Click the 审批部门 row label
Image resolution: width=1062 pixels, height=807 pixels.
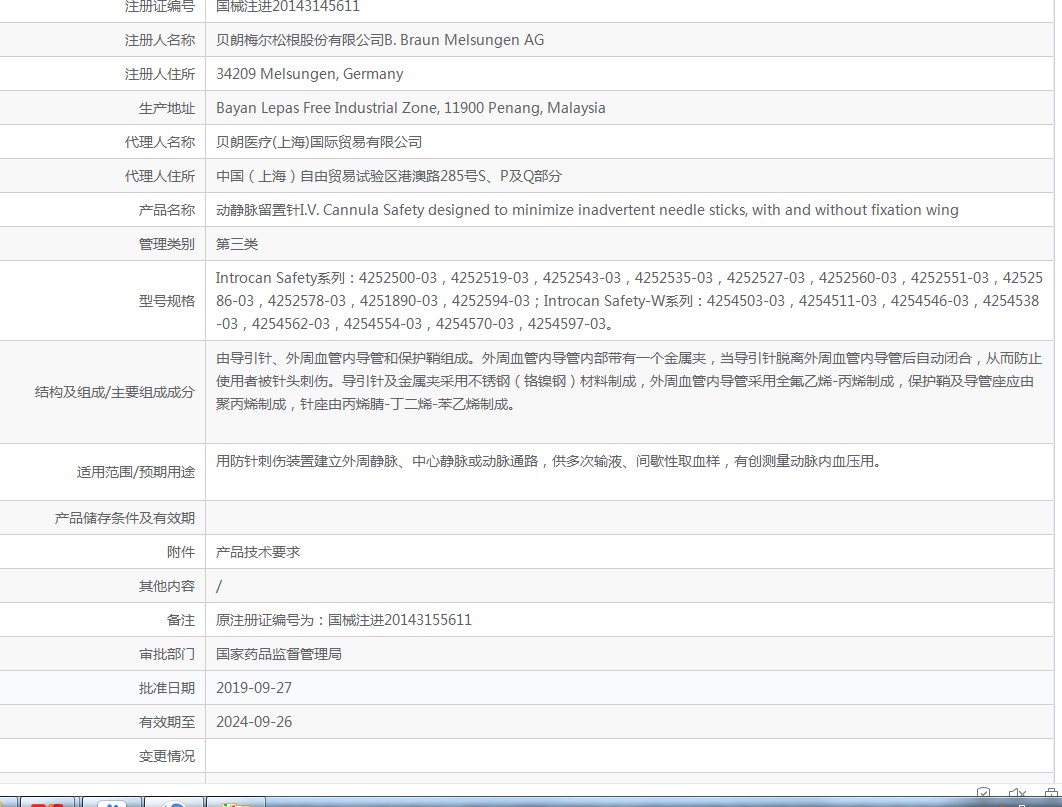(167, 654)
